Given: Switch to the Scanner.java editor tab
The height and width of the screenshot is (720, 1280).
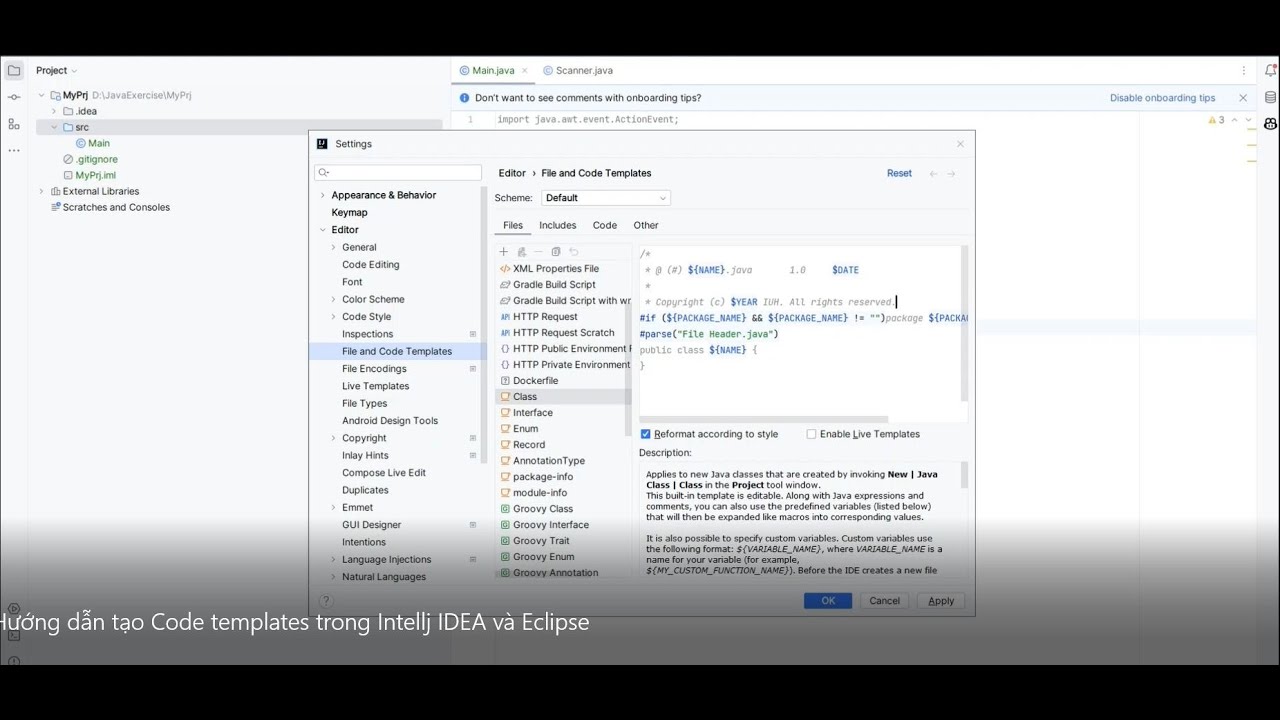Looking at the screenshot, I should click(x=578, y=71).
